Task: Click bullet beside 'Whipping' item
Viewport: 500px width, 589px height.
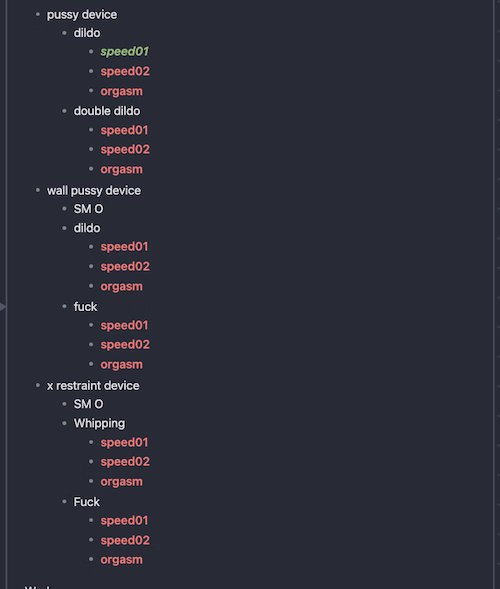Action: [x=64, y=423]
